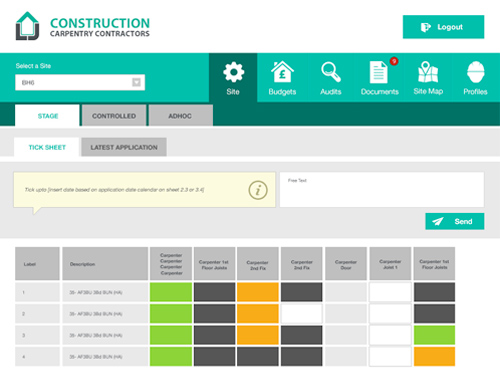
Task: Open the Documents page icon
Action: click(378, 72)
